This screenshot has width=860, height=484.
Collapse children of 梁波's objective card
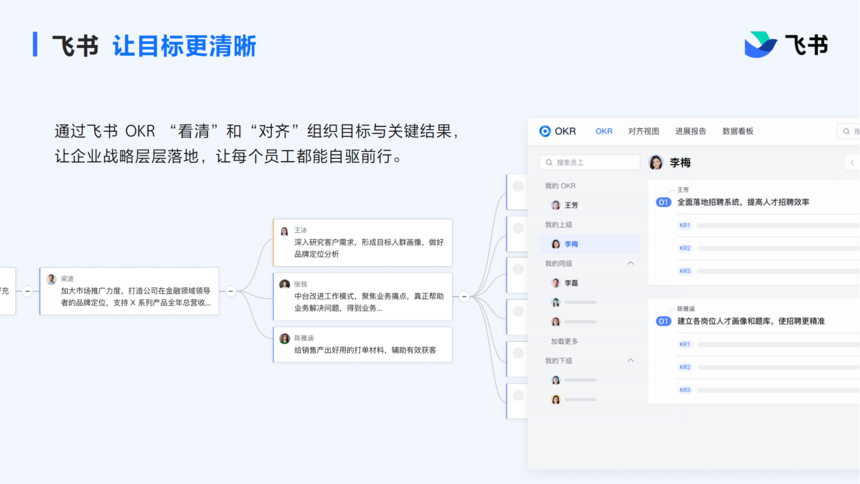(231, 291)
